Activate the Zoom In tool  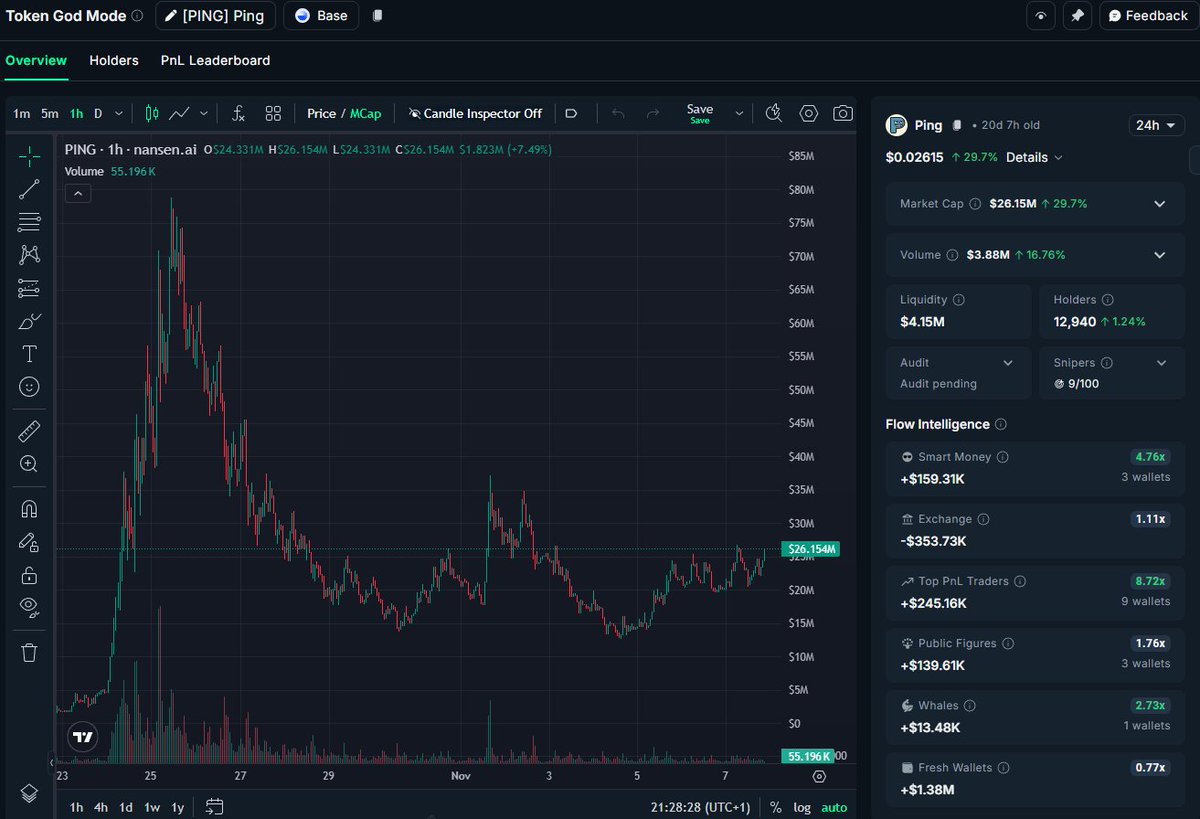tap(29, 464)
